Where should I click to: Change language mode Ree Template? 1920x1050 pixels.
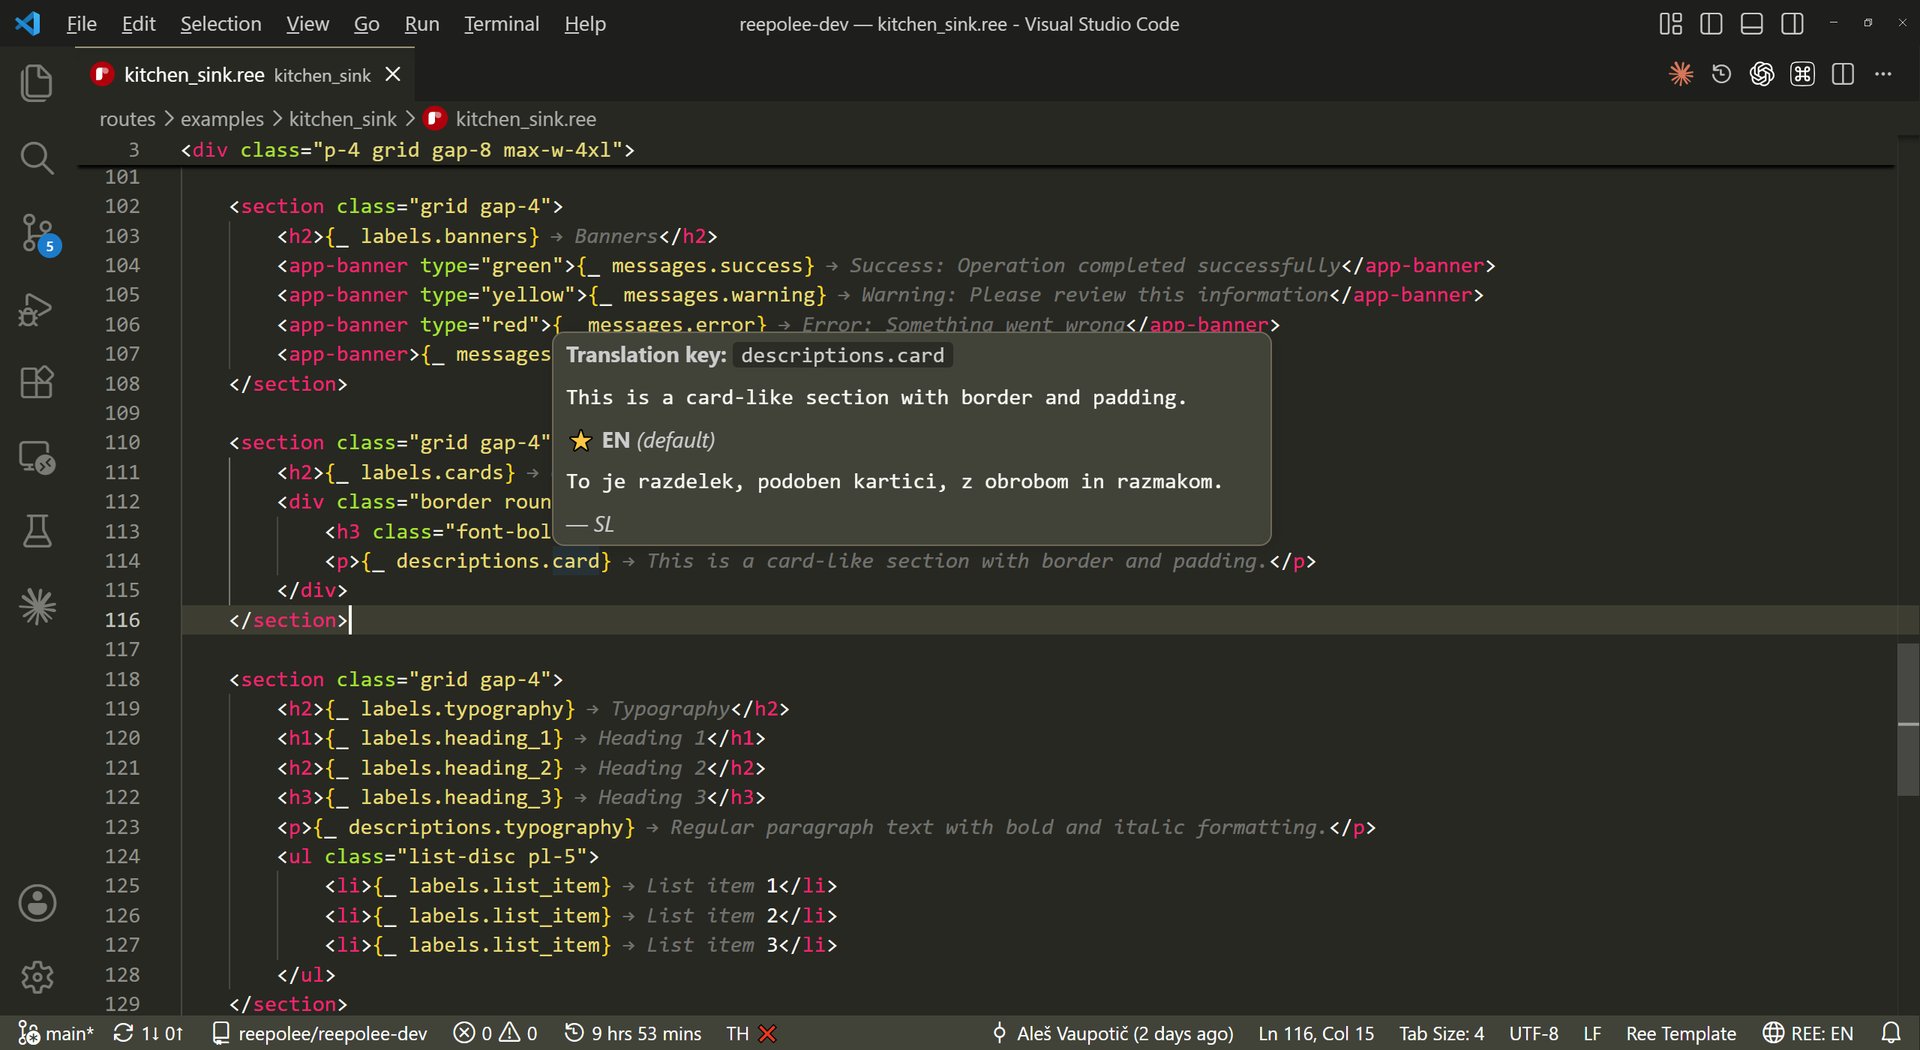tap(1680, 1033)
